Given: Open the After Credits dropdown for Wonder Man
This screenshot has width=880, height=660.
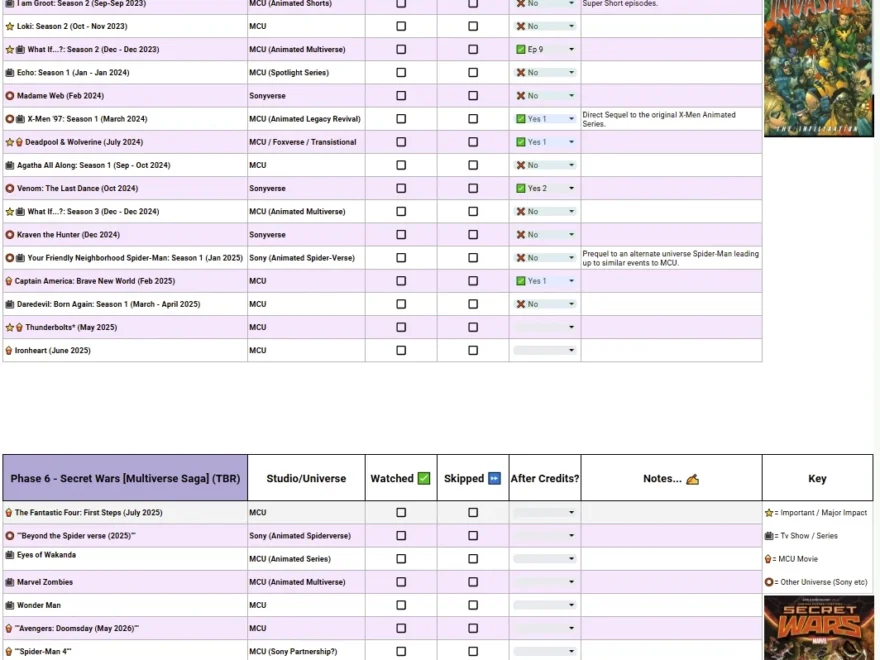Looking at the screenshot, I should [x=544, y=605].
